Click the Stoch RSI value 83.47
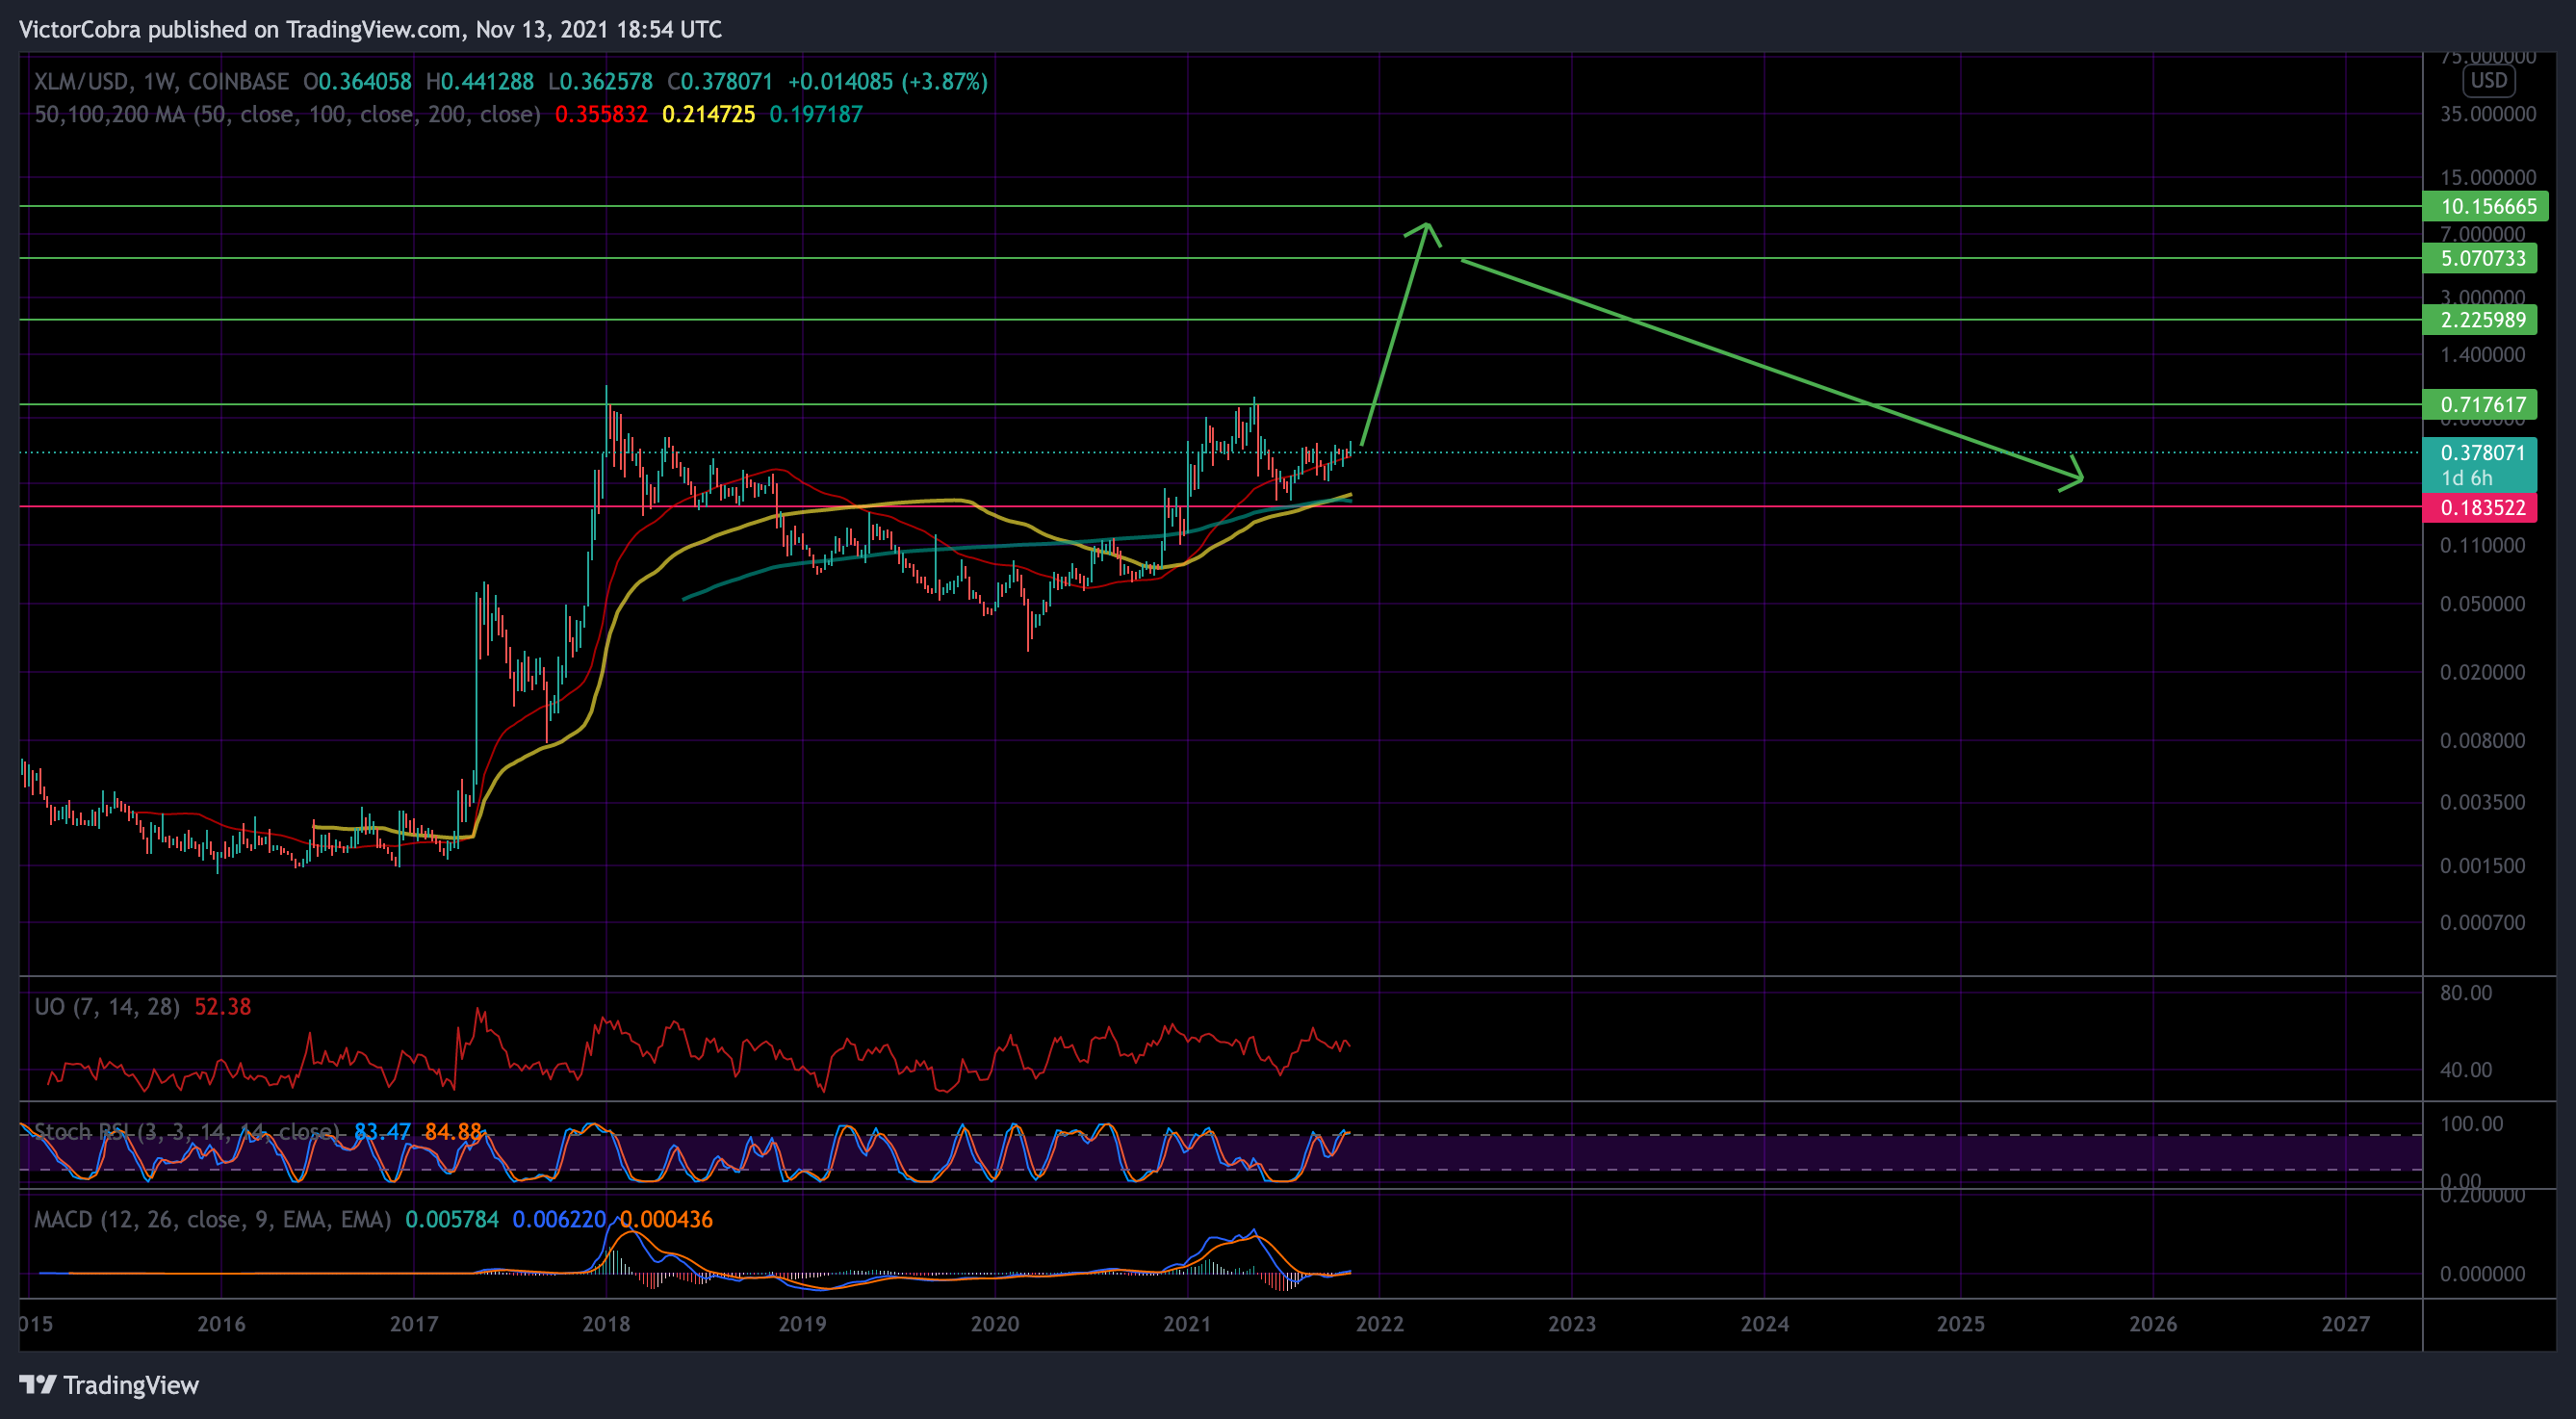The width and height of the screenshot is (2576, 1419). tap(382, 1132)
